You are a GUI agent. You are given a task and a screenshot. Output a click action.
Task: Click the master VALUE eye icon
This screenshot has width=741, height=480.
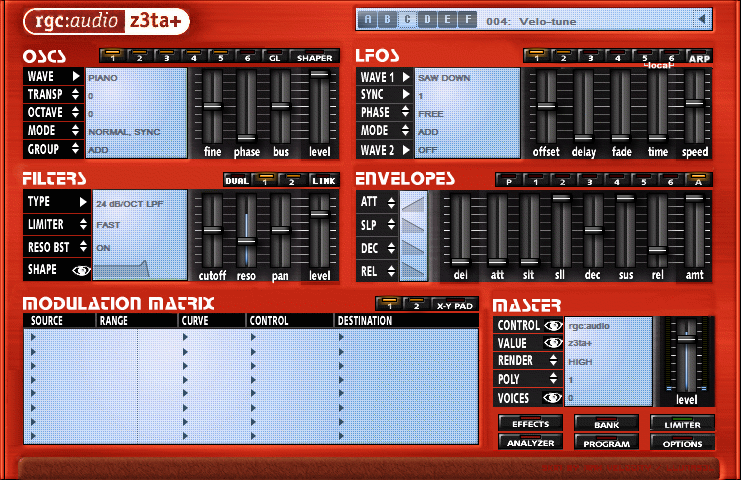553,343
